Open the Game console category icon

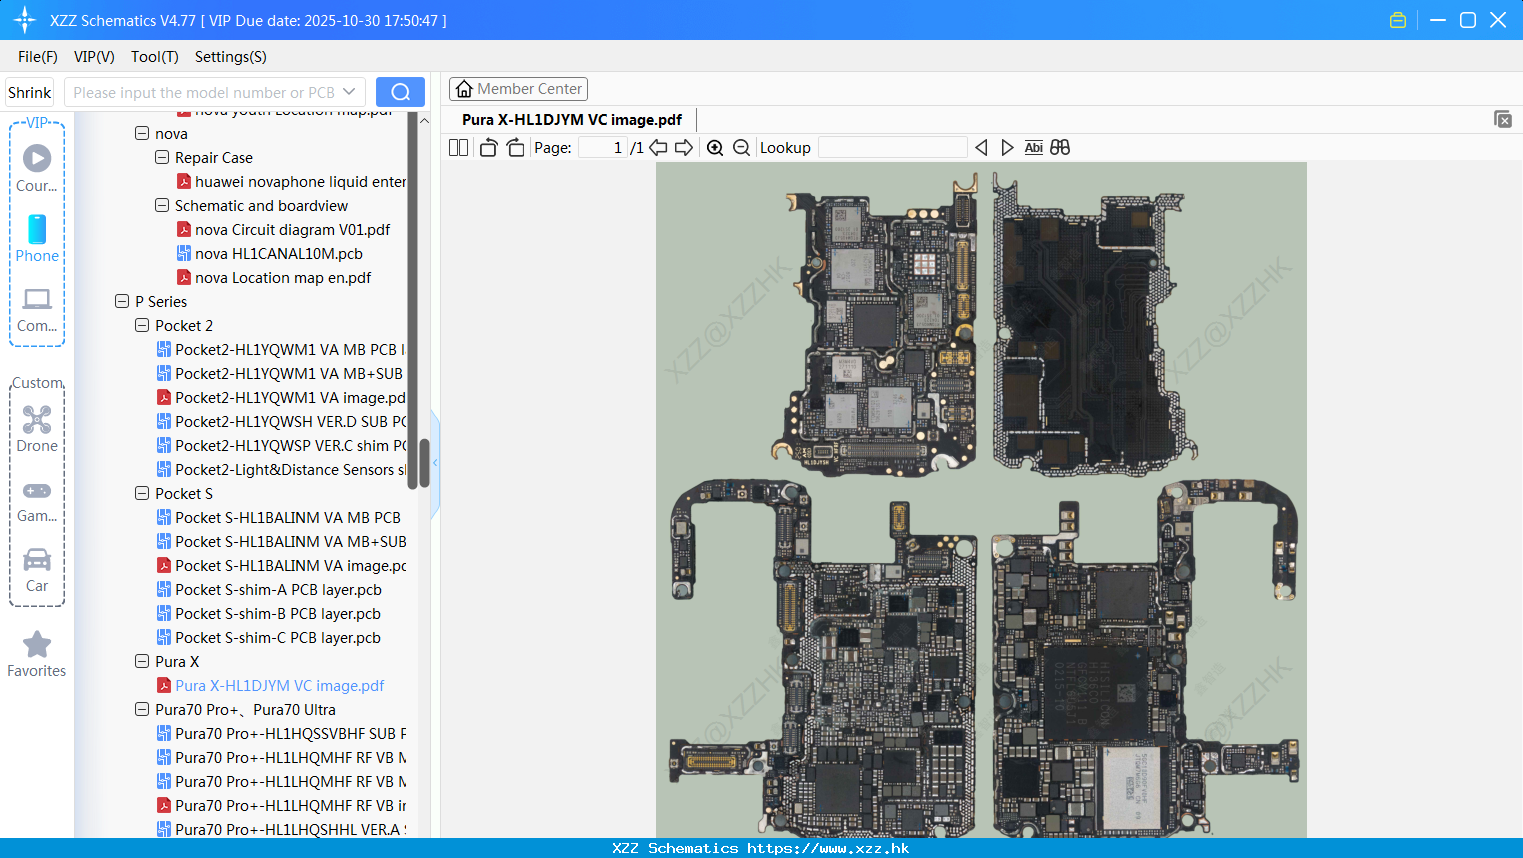pos(37,500)
